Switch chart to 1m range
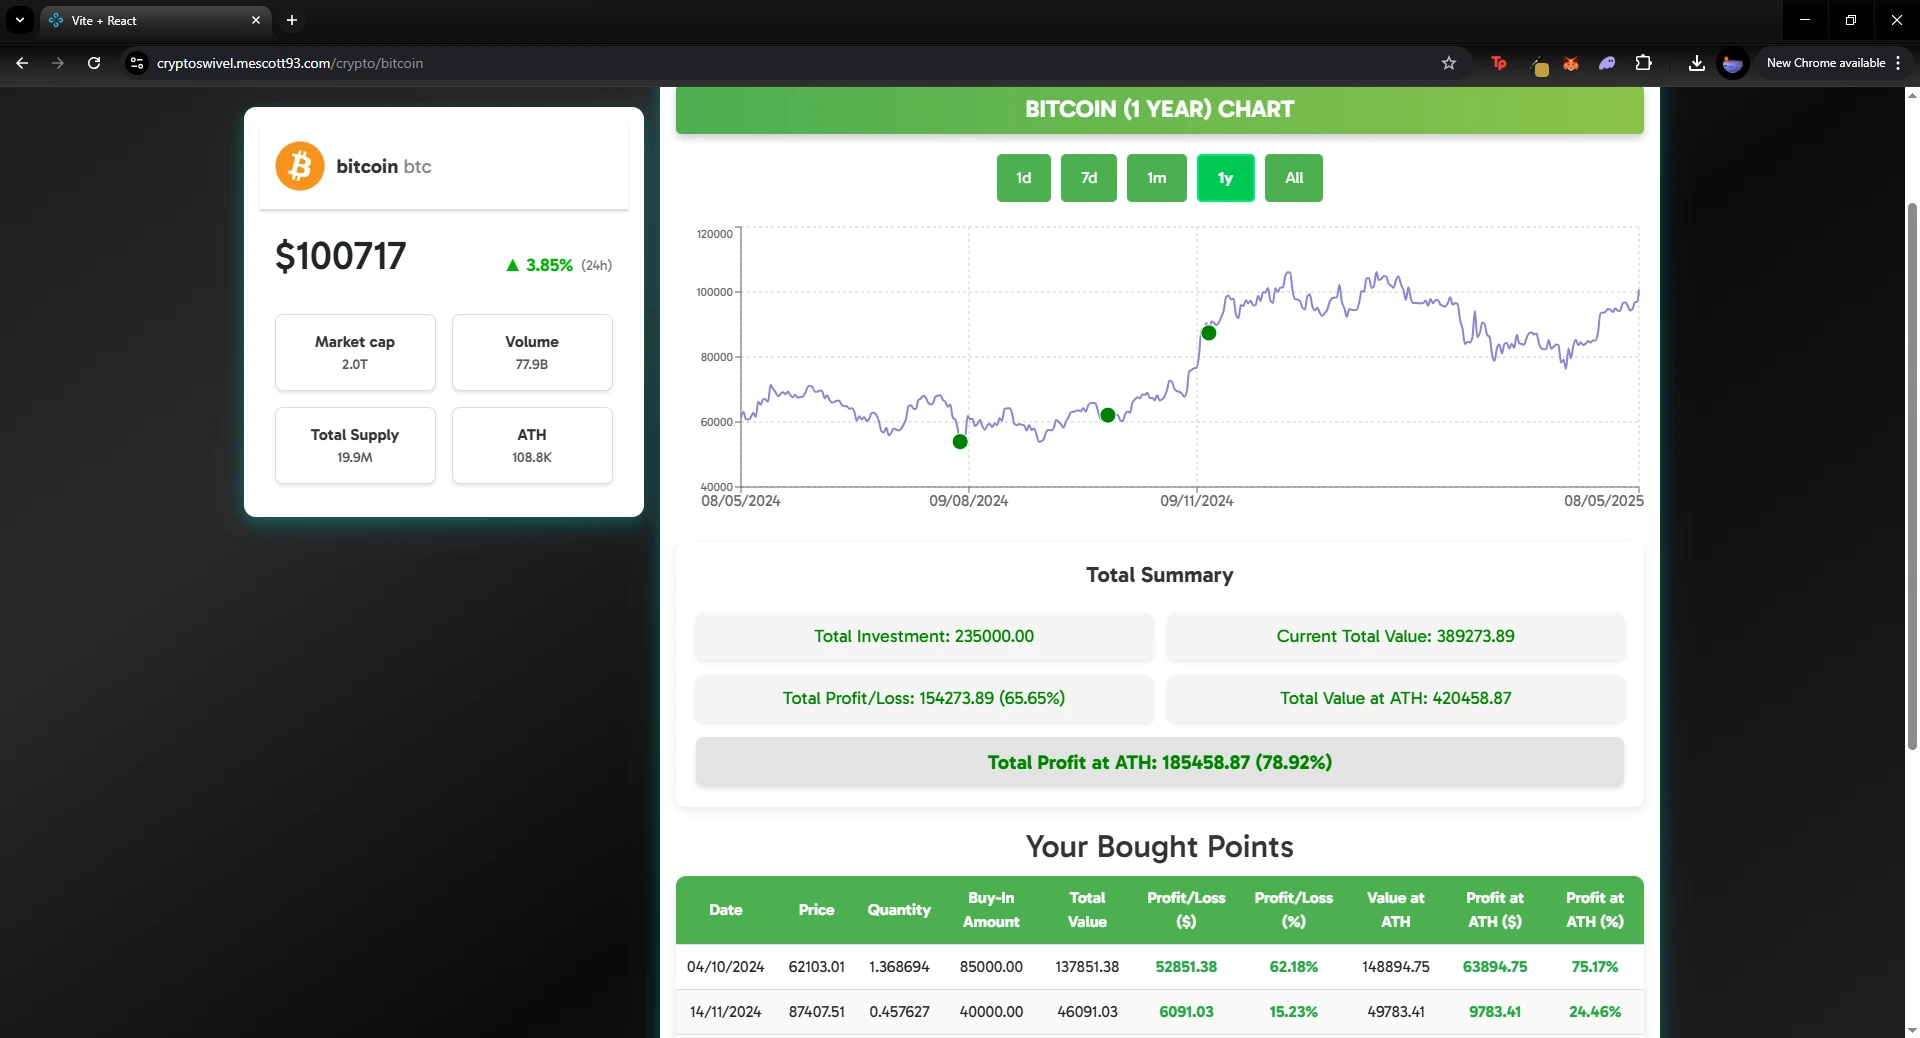 click(x=1157, y=178)
